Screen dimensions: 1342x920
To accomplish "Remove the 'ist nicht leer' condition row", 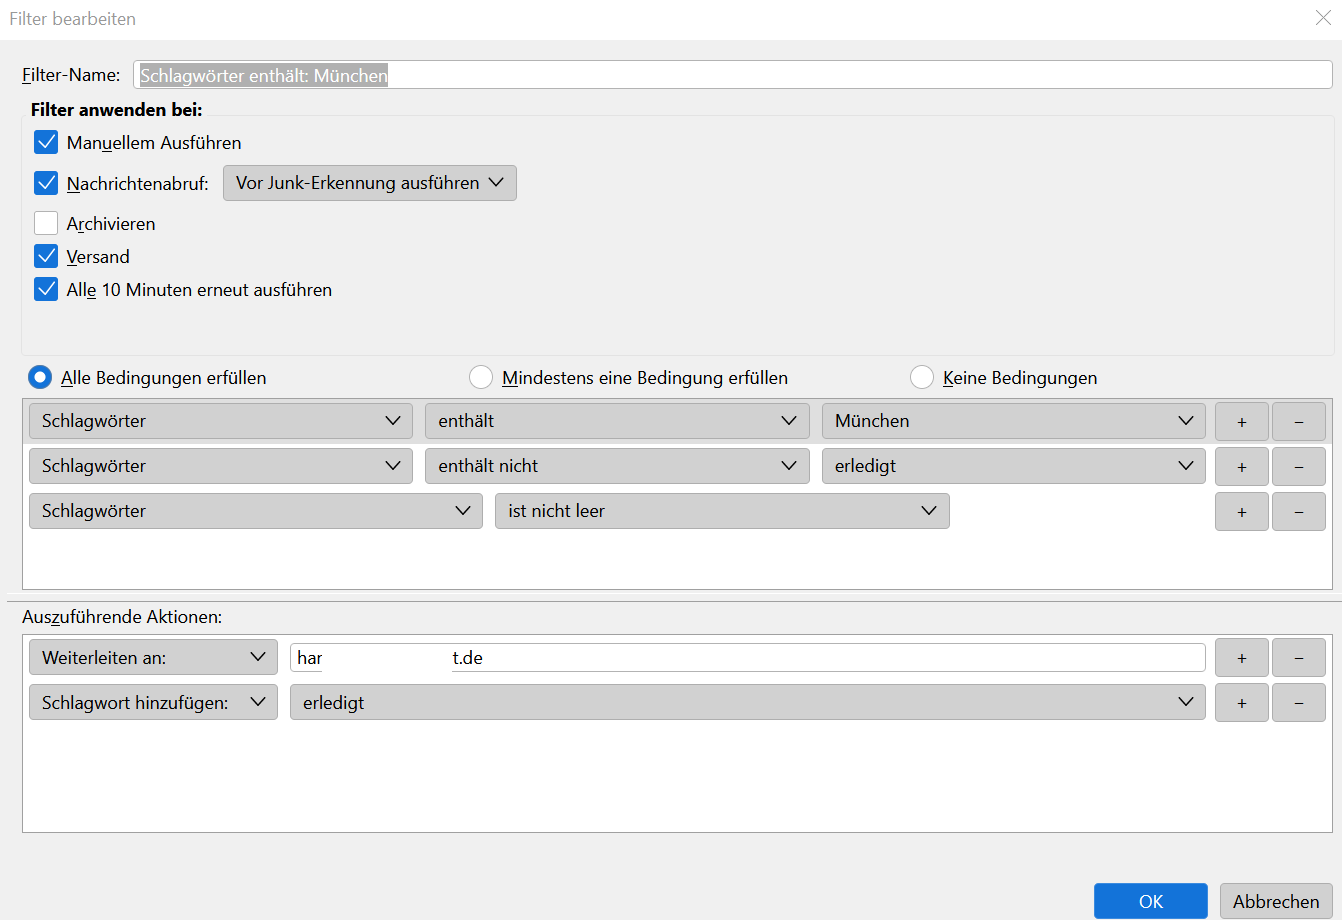I will click(1298, 512).
